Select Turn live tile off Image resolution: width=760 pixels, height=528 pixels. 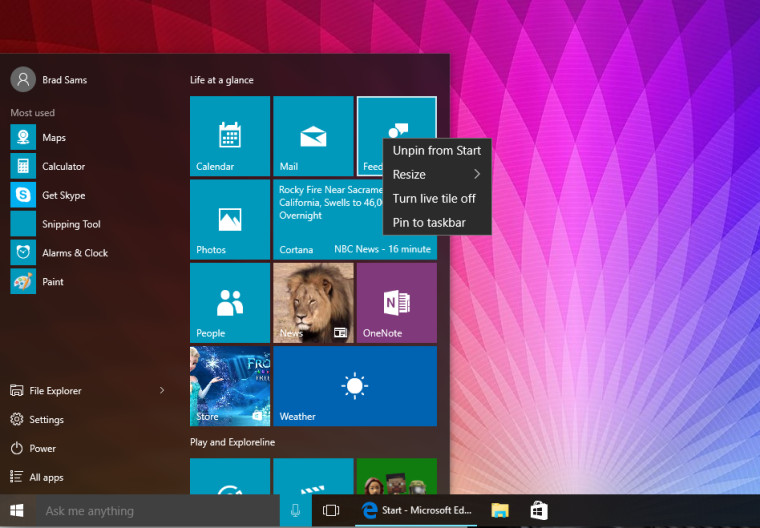[x=437, y=199]
